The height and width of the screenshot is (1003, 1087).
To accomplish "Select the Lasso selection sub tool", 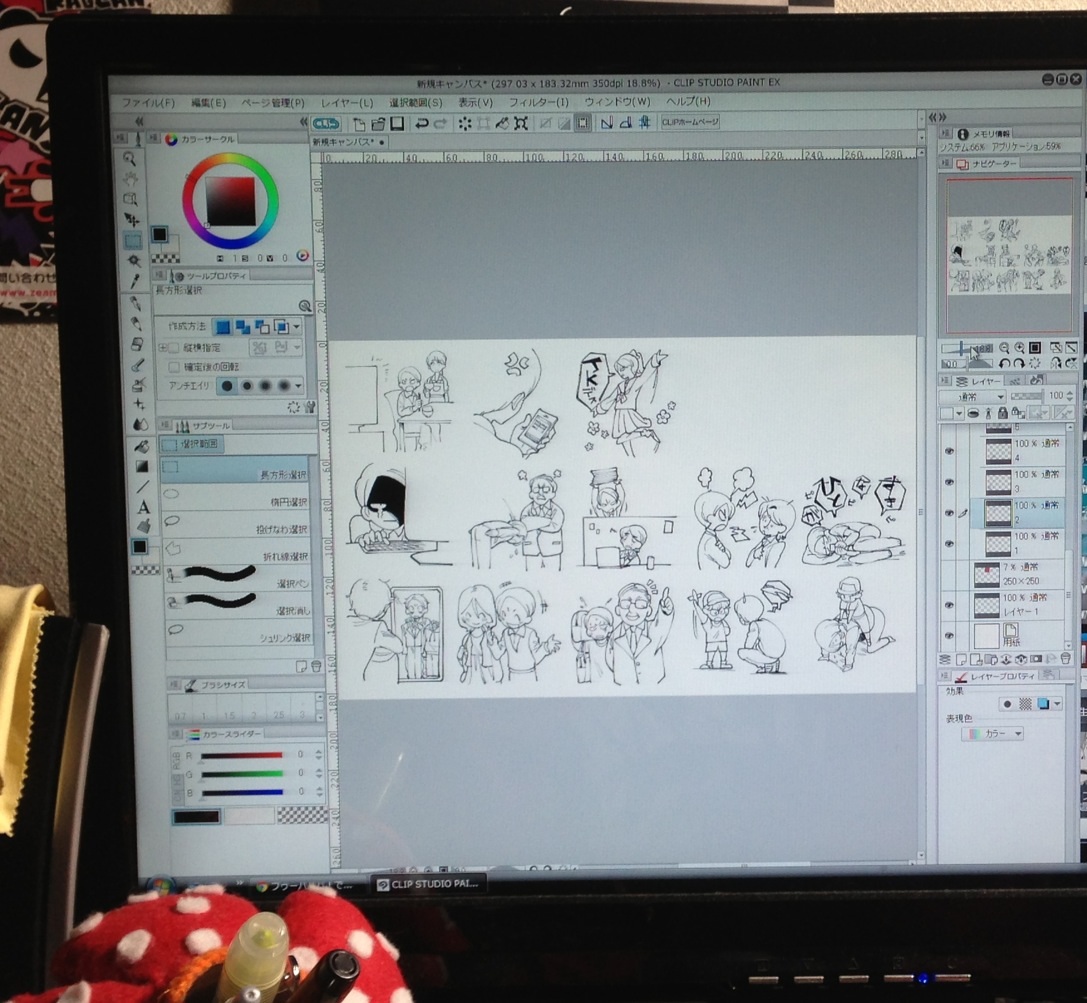I will pyautogui.click(x=236, y=525).
